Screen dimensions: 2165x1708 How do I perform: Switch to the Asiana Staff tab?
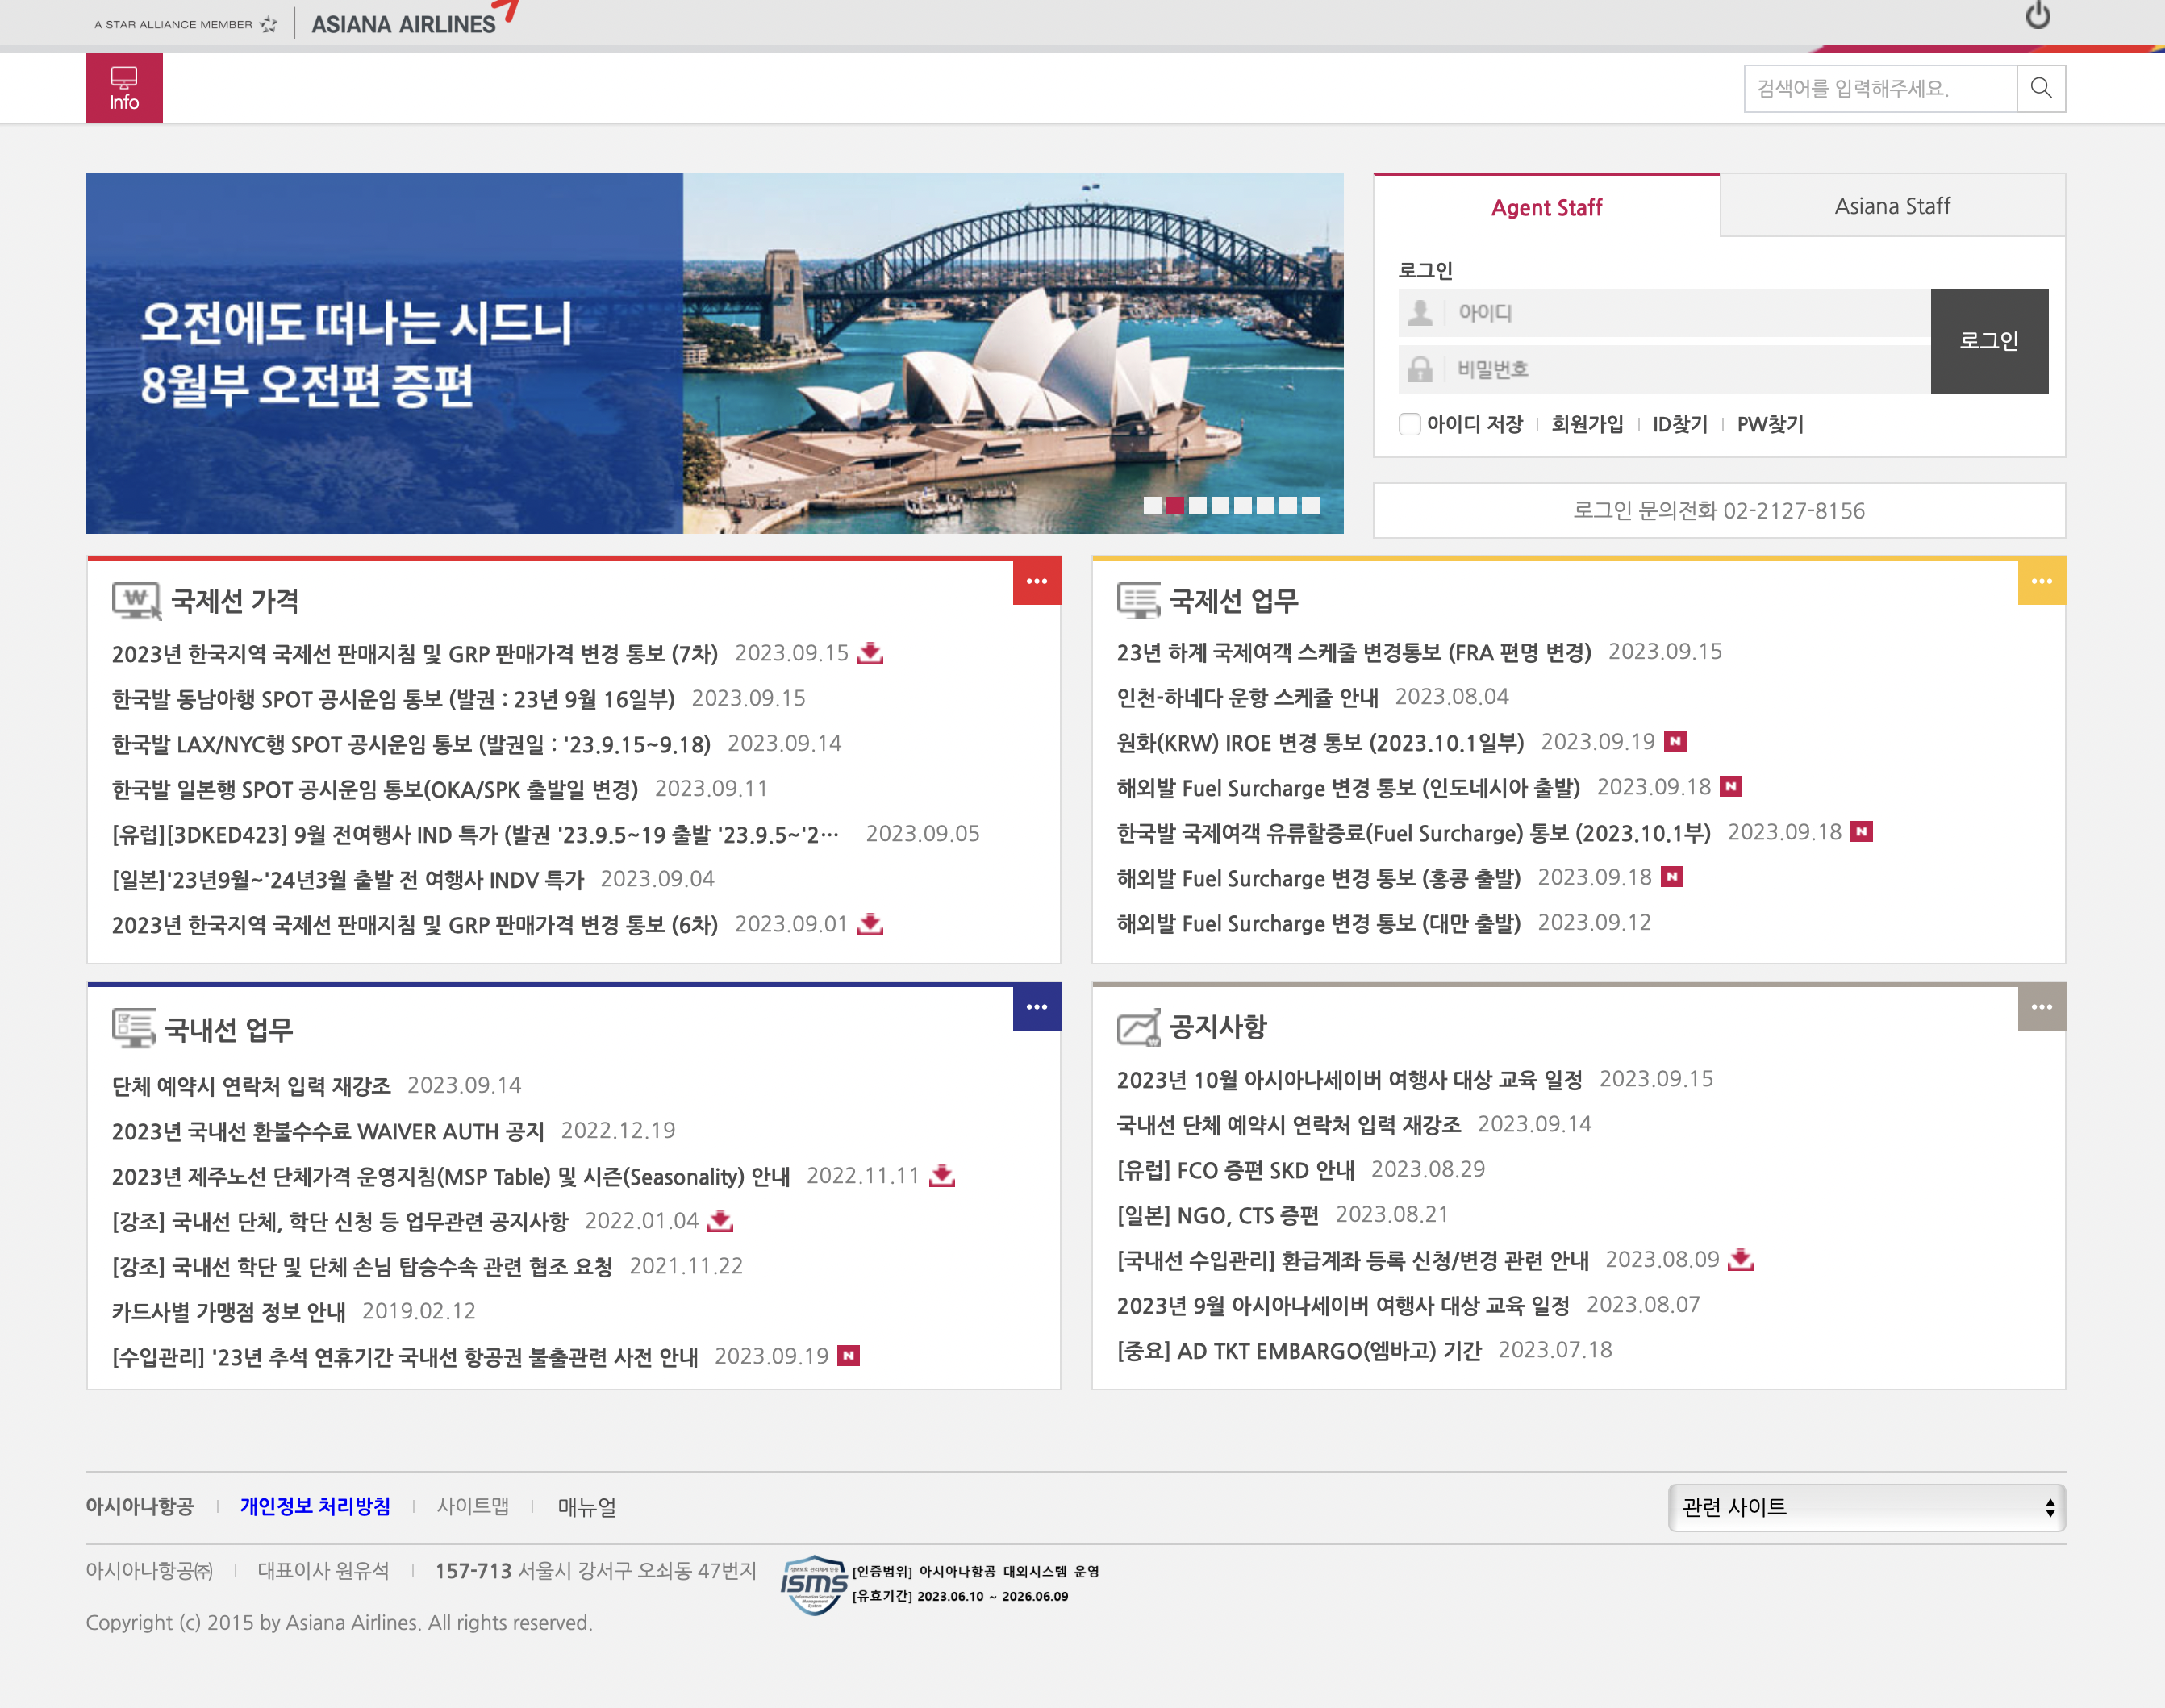[x=1891, y=205]
